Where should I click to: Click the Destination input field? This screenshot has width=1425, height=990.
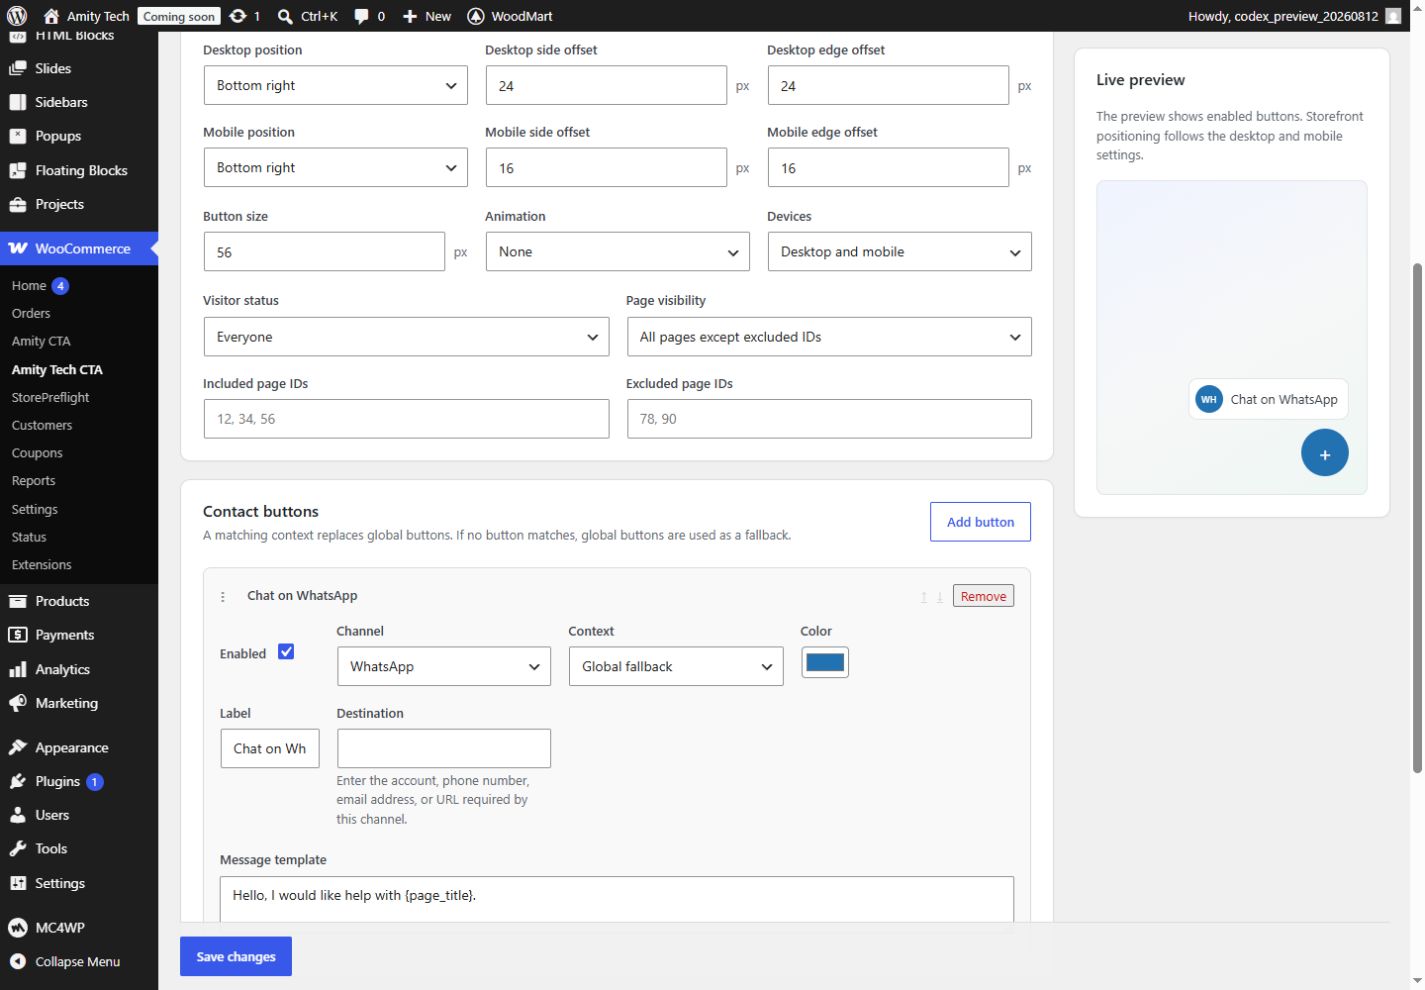443,748
